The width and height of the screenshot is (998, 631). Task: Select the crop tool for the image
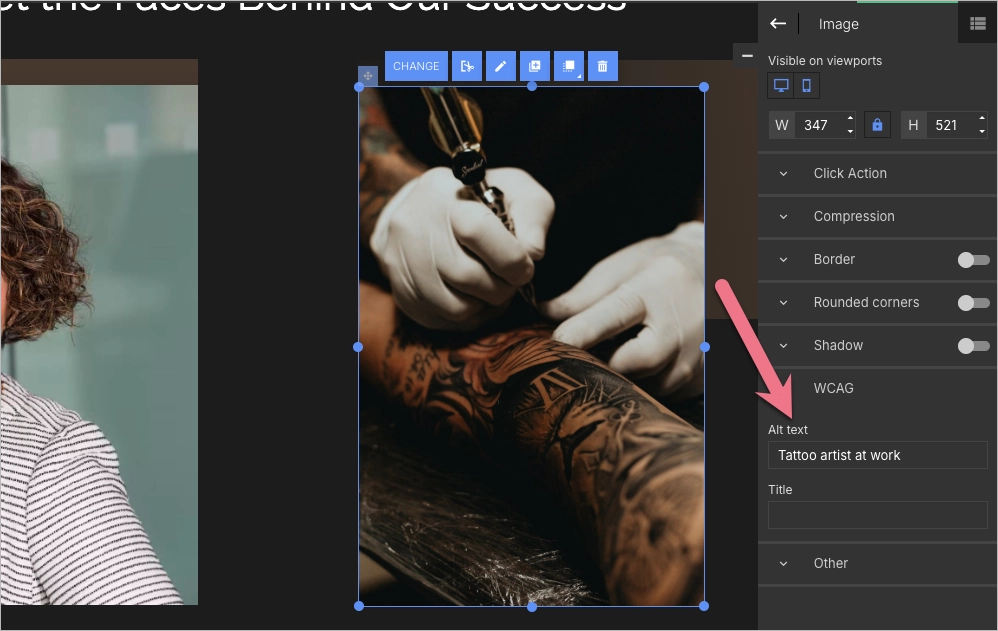pyautogui.click(x=467, y=65)
